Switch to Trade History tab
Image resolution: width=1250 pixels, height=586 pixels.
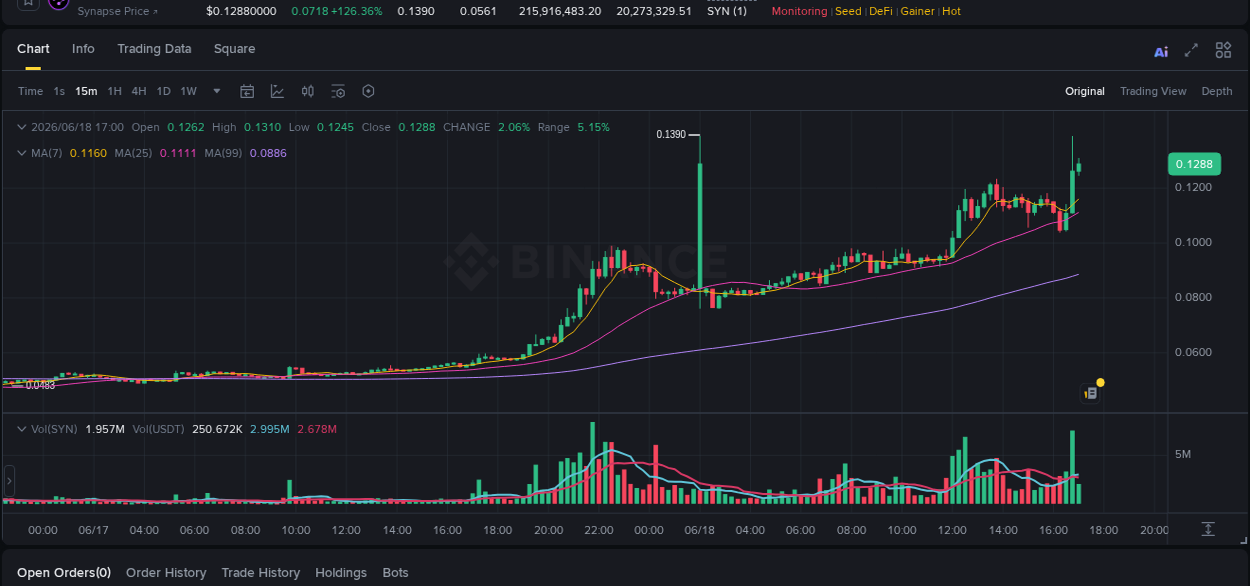260,573
